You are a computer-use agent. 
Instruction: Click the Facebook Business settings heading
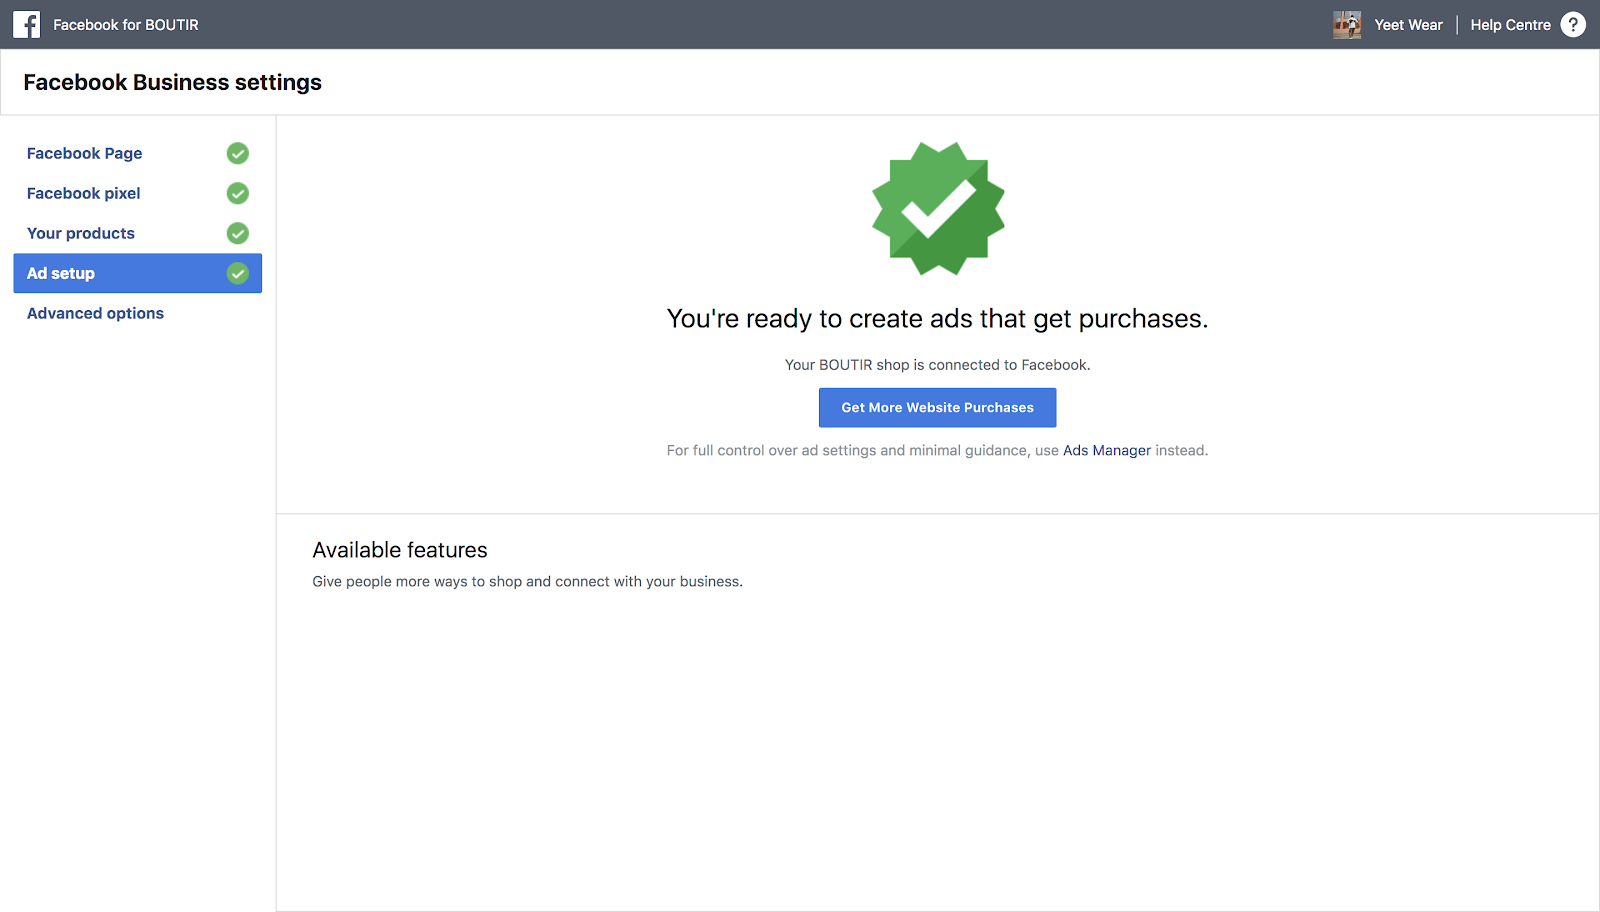(x=173, y=82)
